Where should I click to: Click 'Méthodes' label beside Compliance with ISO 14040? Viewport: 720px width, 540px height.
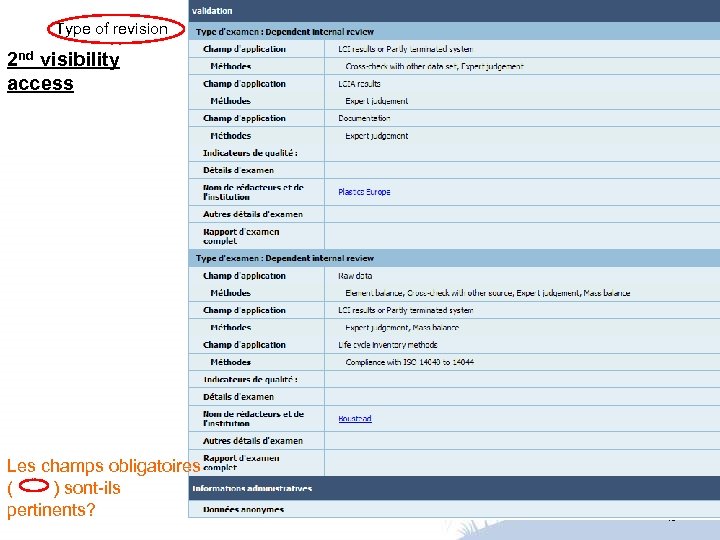[x=231, y=362]
